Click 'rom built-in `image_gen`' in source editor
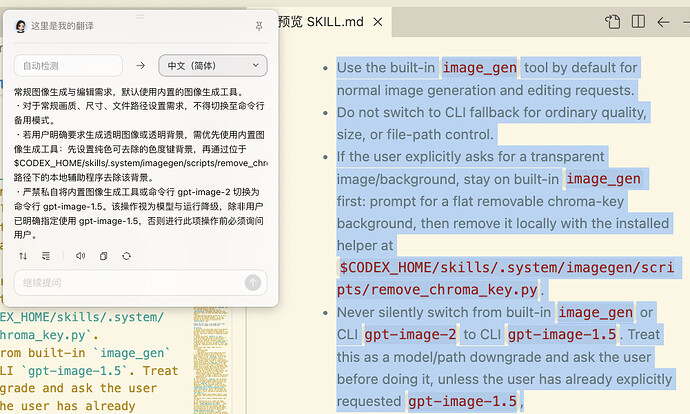Viewport: 690px width, 414px height. click(x=84, y=353)
